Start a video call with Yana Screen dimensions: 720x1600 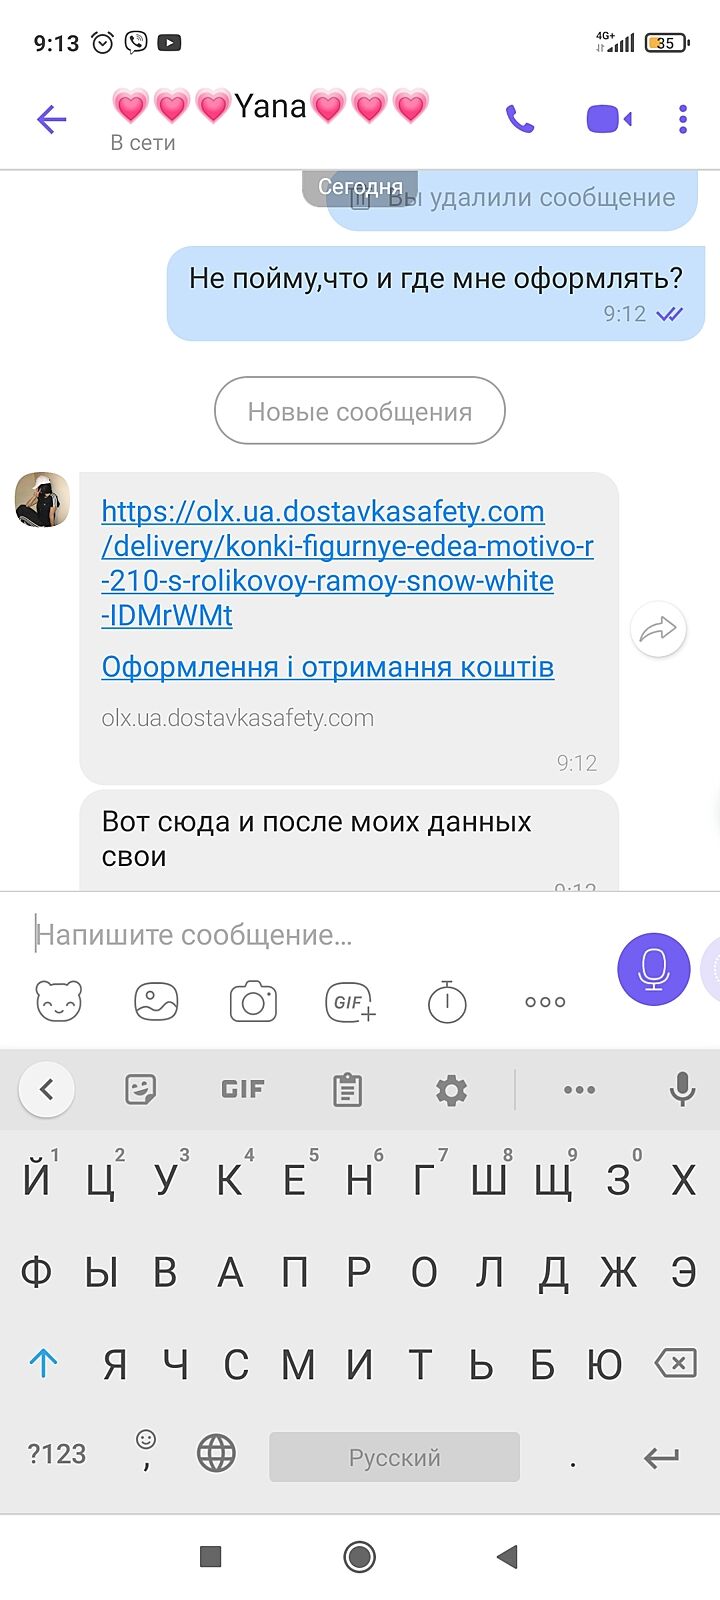click(608, 120)
